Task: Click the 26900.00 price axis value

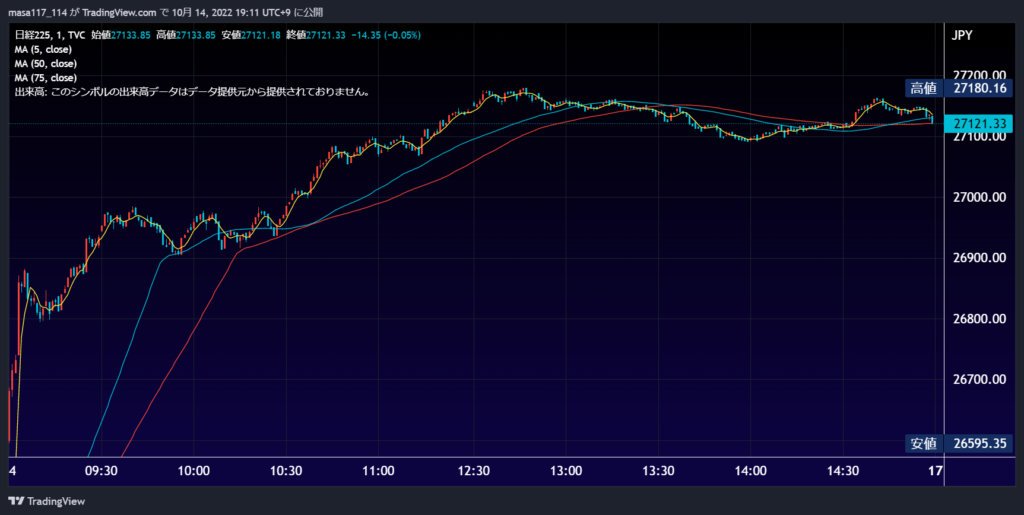Action: tap(978, 258)
